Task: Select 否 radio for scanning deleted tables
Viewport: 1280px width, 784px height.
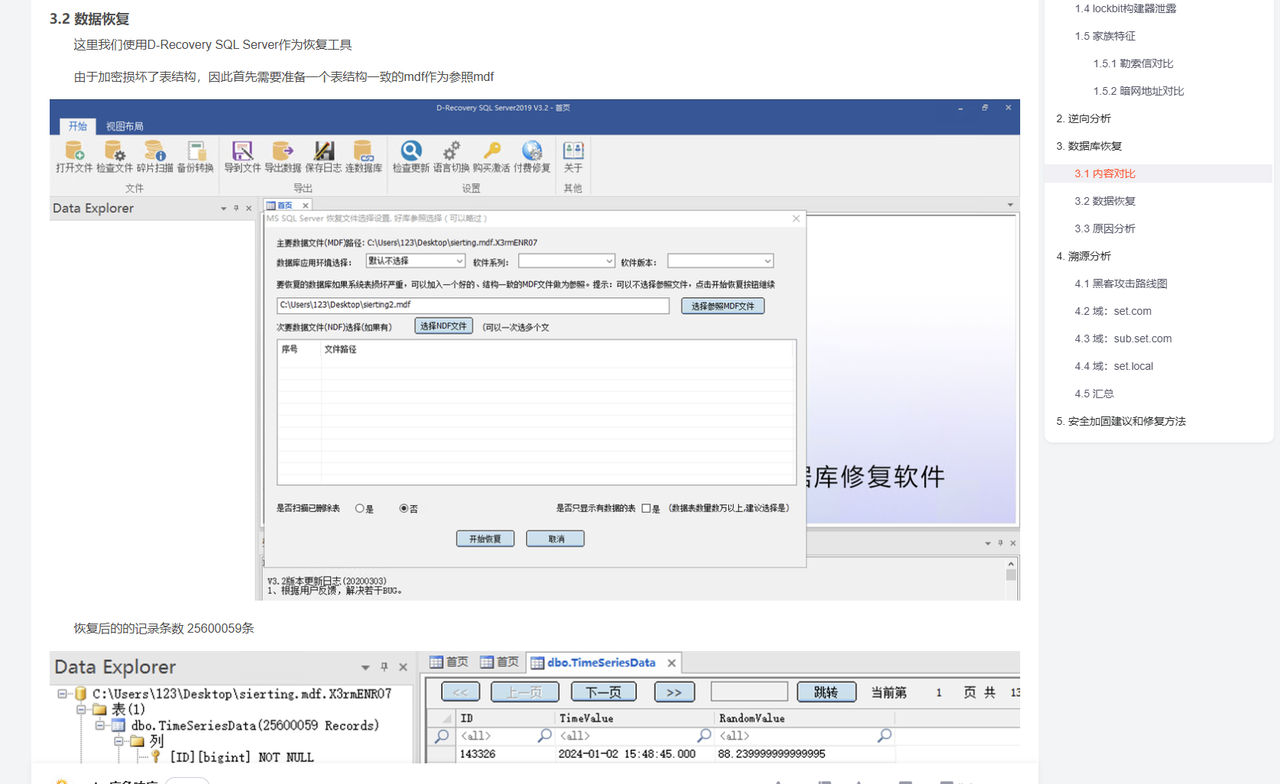Action: click(x=404, y=508)
